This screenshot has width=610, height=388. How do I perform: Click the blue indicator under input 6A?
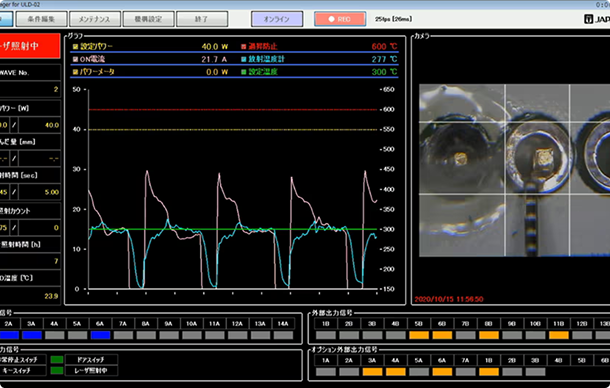[100, 335]
